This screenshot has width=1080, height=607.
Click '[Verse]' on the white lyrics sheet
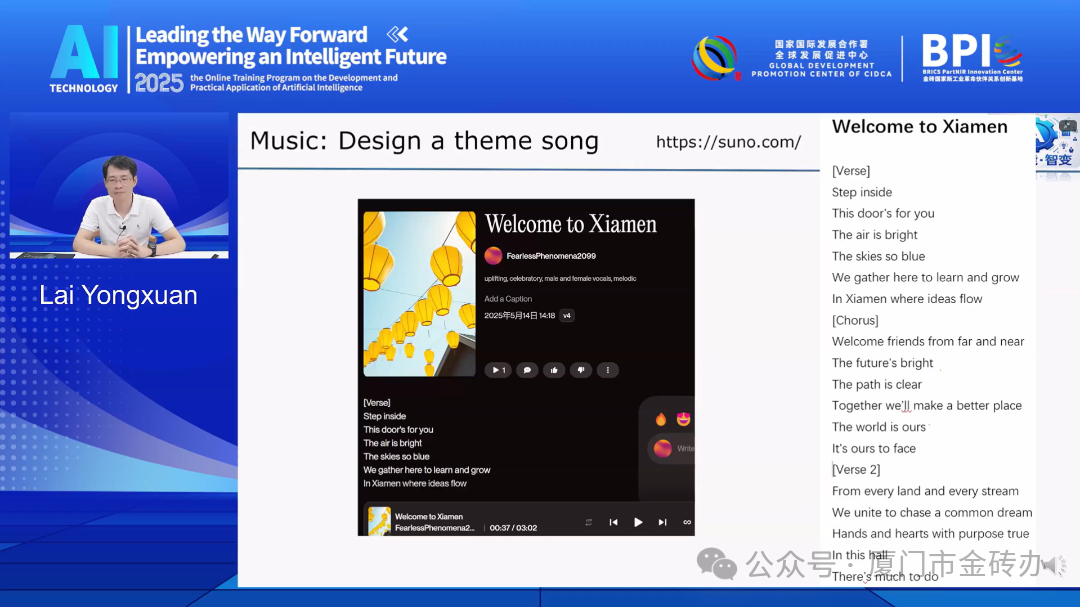point(851,171)
